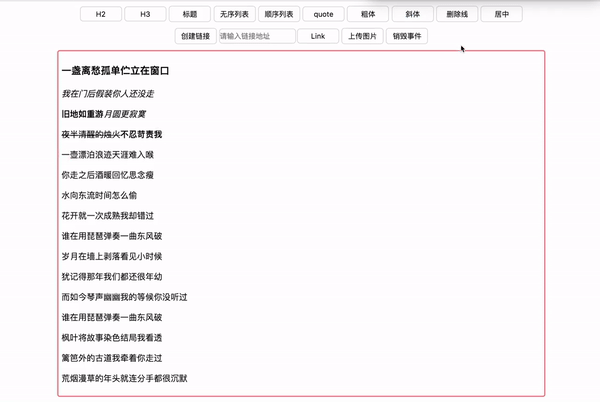
Task: Click the italic text 月圆更寂寞
Action: tap(125, 114)
